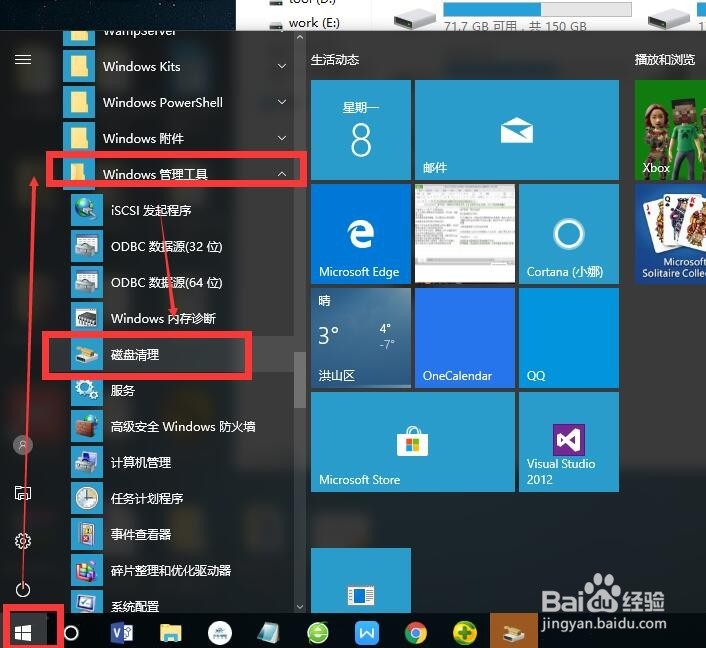Click the 生活动态 group heading
The width and height of the screenshot is (706, 648).
point(335,60)
